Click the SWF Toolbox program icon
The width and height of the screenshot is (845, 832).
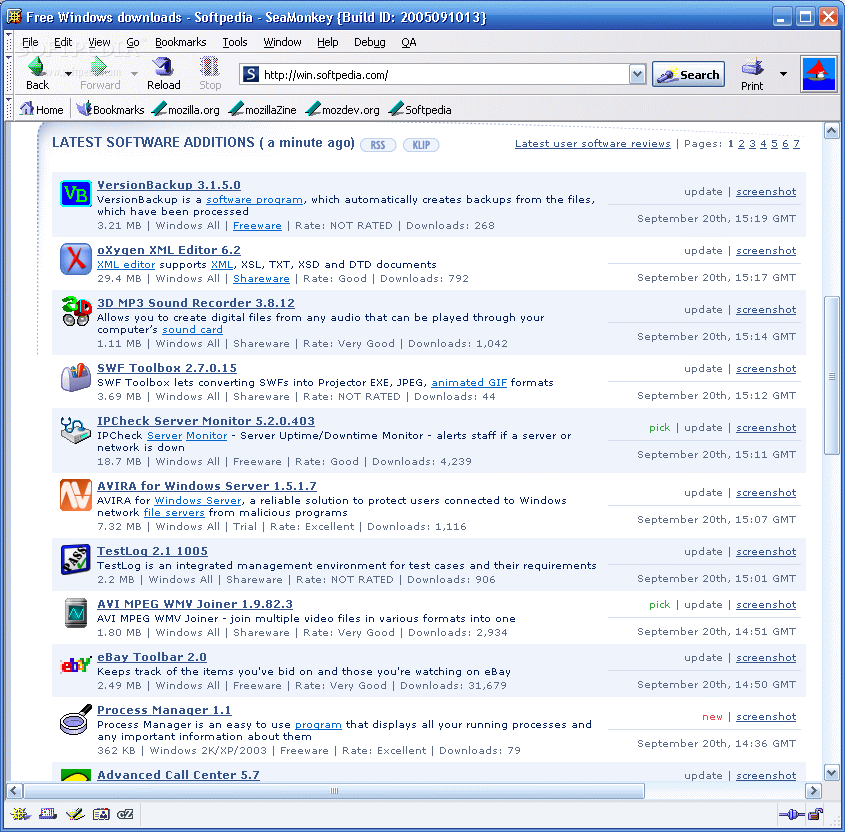click(75, 377)
